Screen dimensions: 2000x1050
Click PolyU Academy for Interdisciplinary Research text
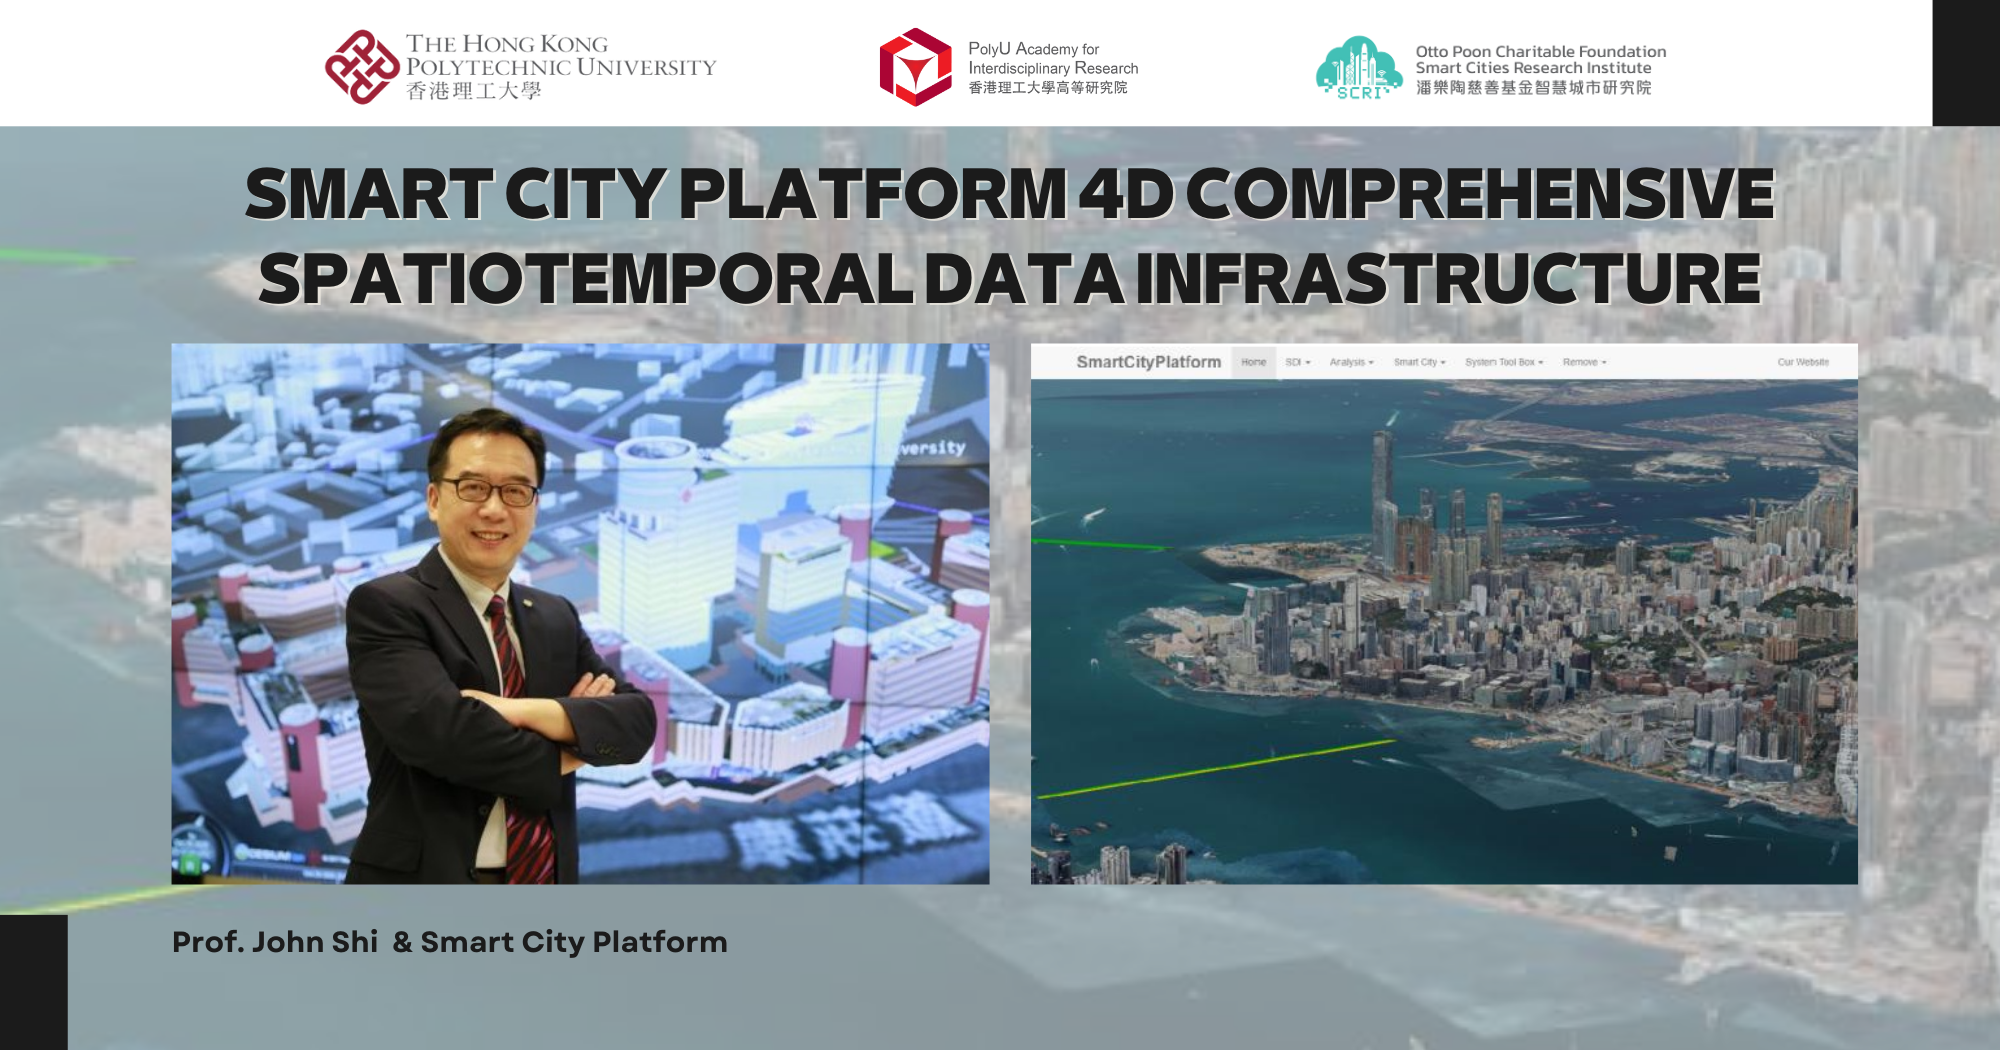tap(1052, 67)
